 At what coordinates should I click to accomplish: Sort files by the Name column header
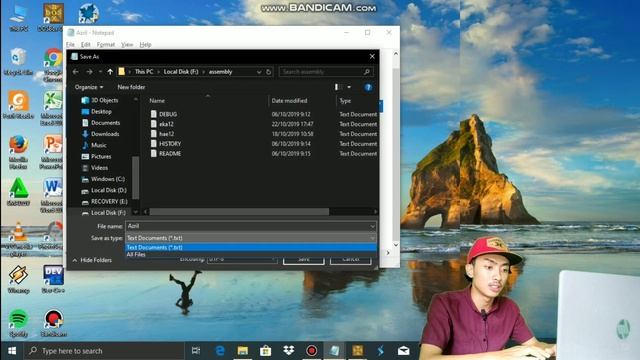157,100
